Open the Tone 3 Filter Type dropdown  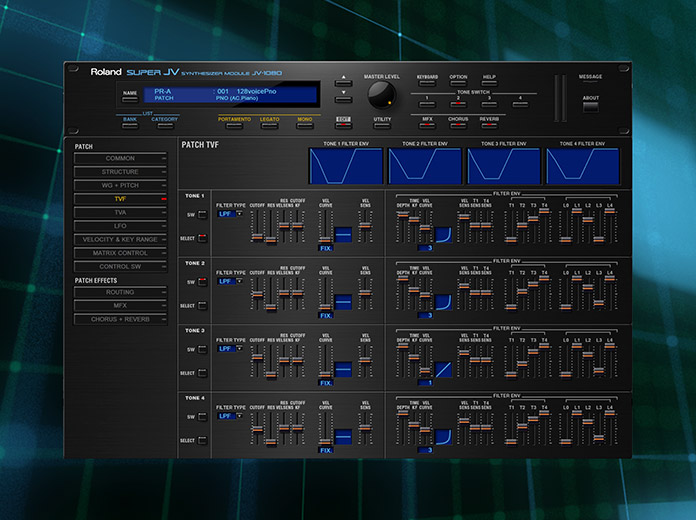coord(231,349)
